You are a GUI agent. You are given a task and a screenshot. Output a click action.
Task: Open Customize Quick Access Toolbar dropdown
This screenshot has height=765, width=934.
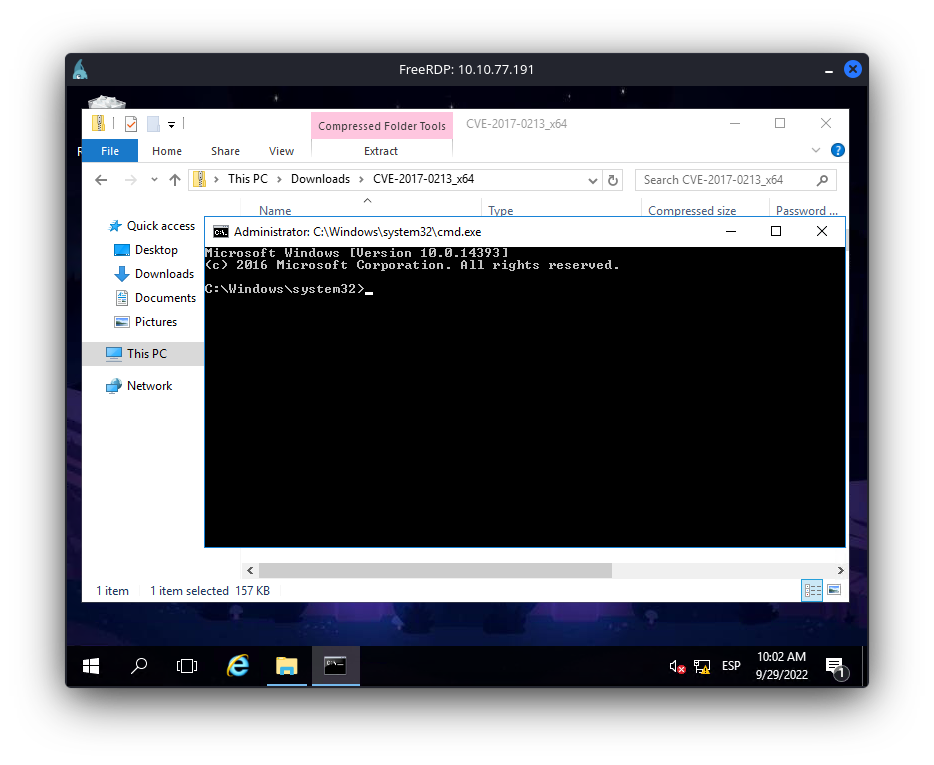click(172, 124)
